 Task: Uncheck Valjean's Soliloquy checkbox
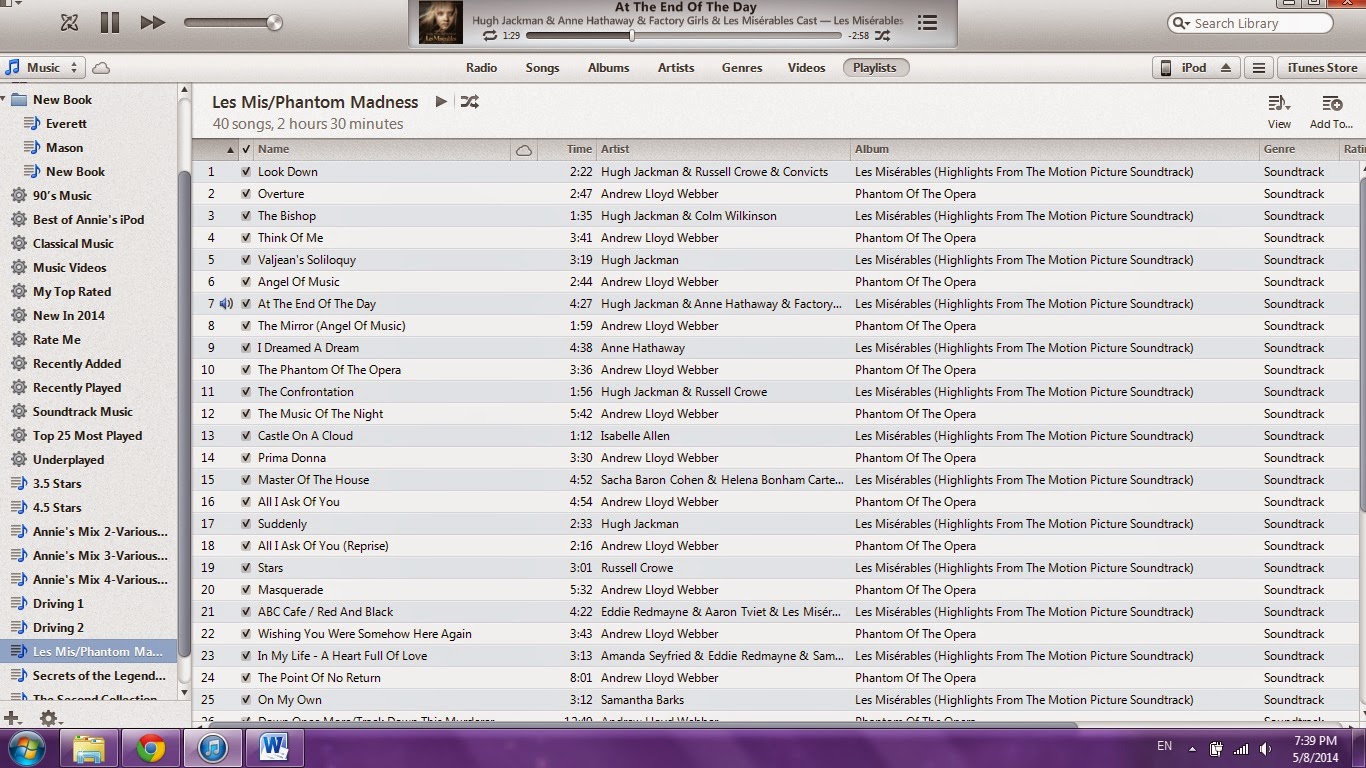point(246,259)
